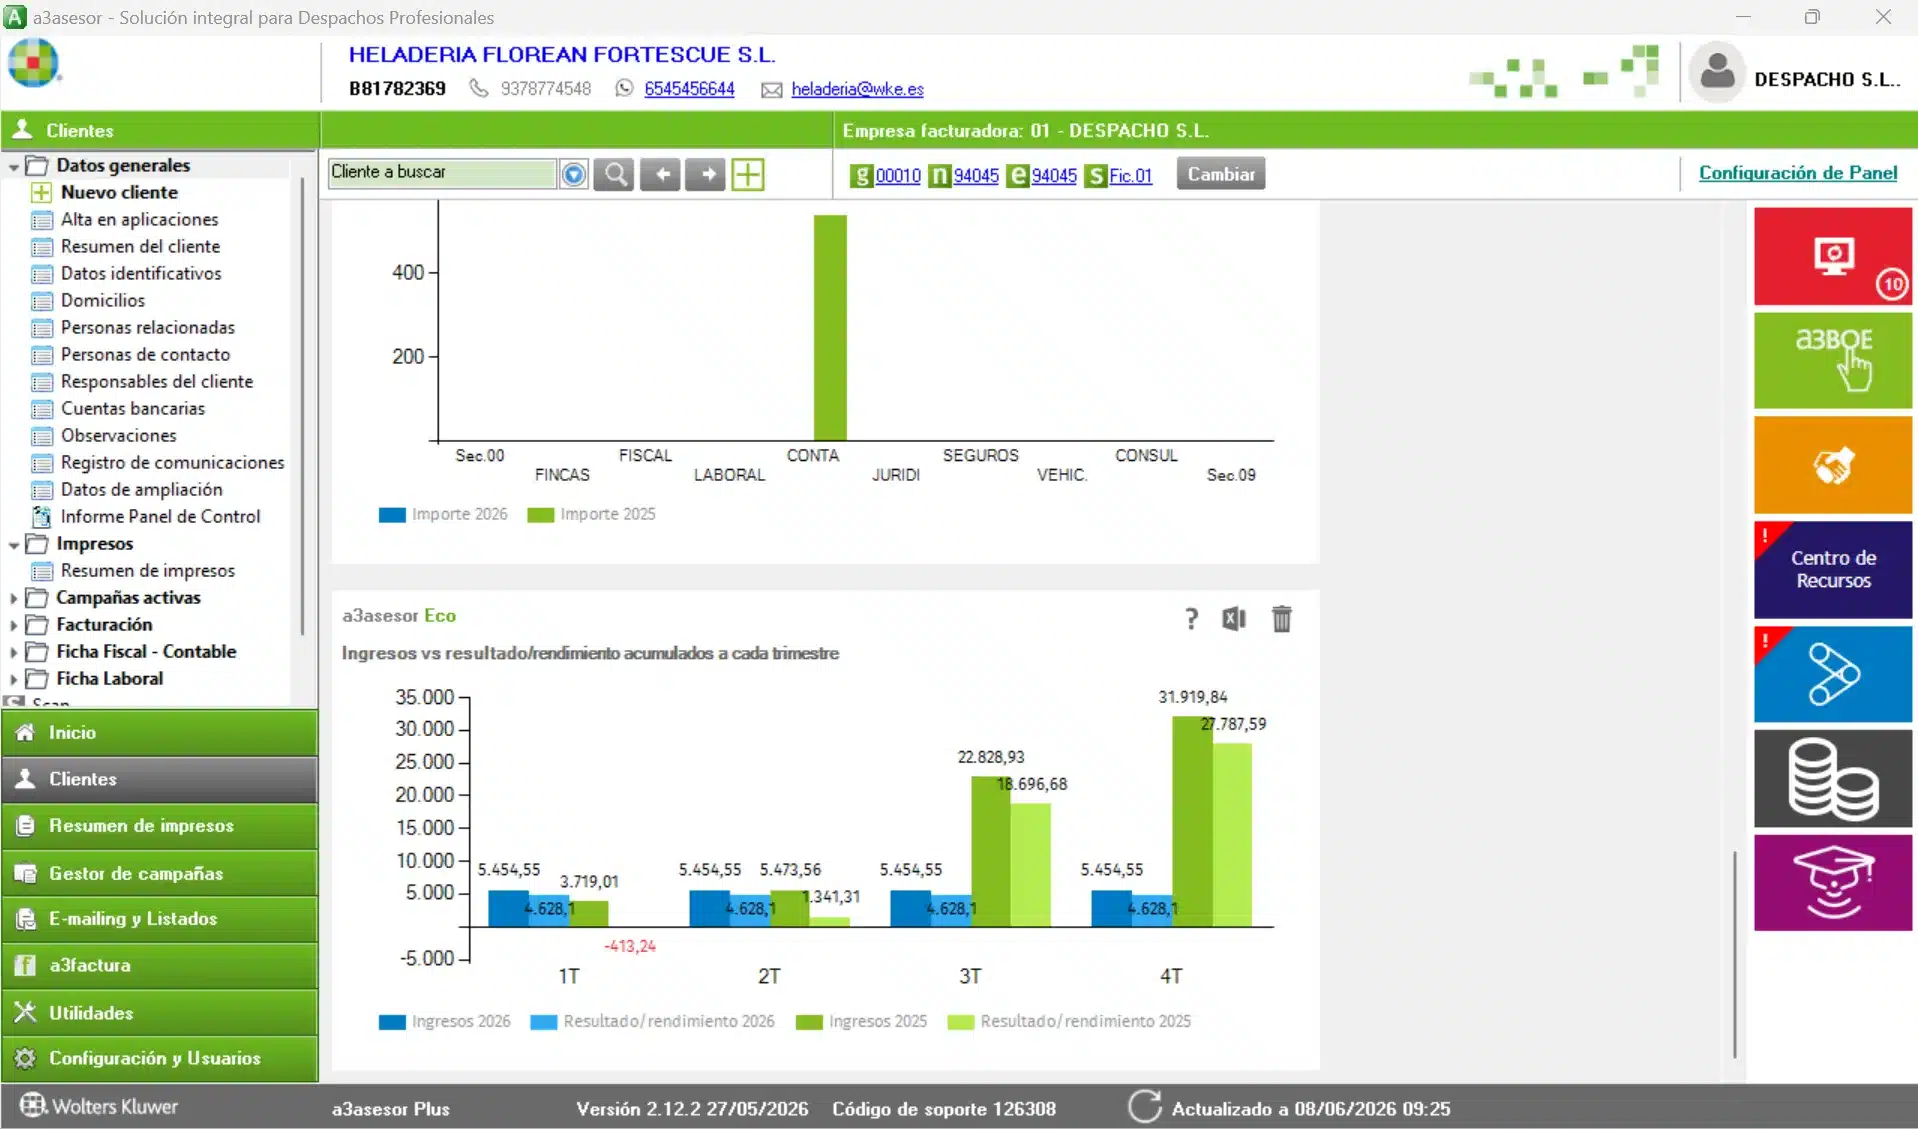Click the S application icon
Image resolution: width=1918 pixels, height=1129 pixels.
1095,176
